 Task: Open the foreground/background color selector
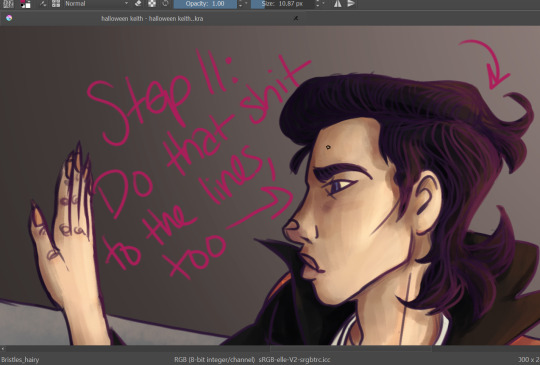(x=25, y=4)
